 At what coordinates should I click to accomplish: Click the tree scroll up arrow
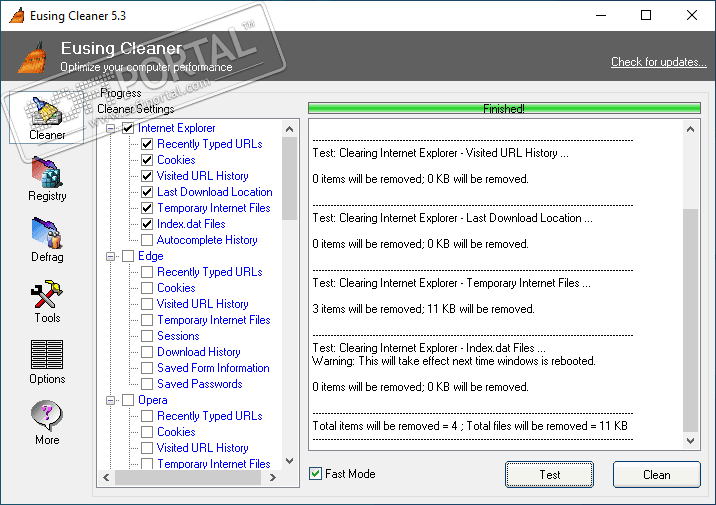(290, 129)
